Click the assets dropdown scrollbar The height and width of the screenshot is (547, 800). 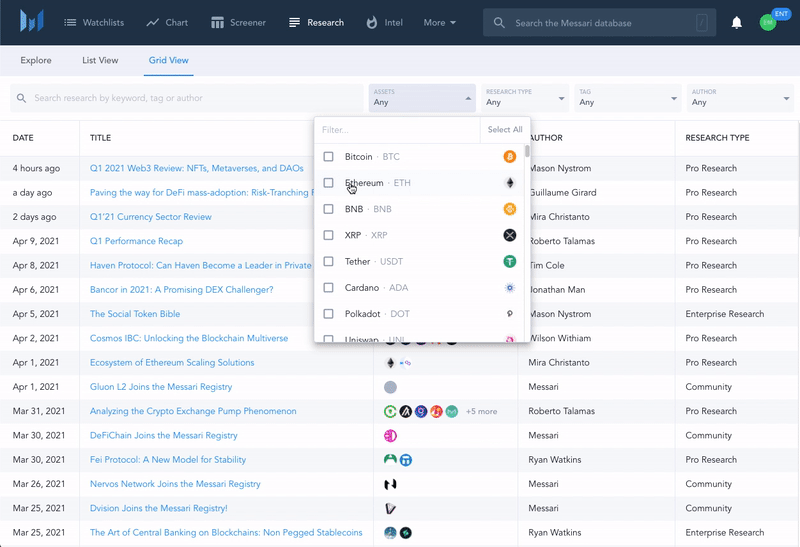527,152
